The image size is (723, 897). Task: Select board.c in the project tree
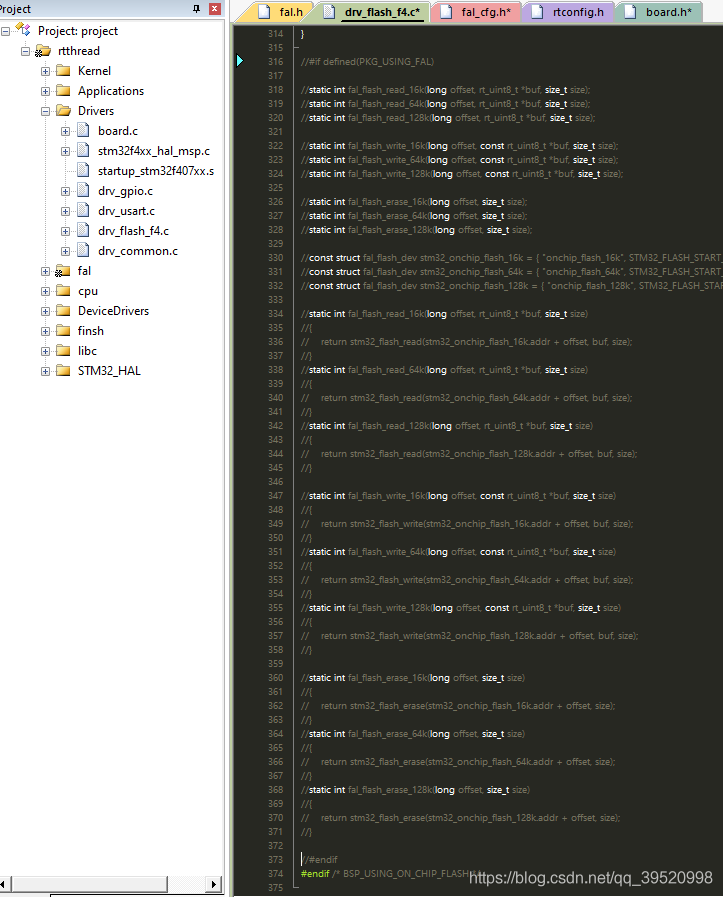[x=118, y=131]
